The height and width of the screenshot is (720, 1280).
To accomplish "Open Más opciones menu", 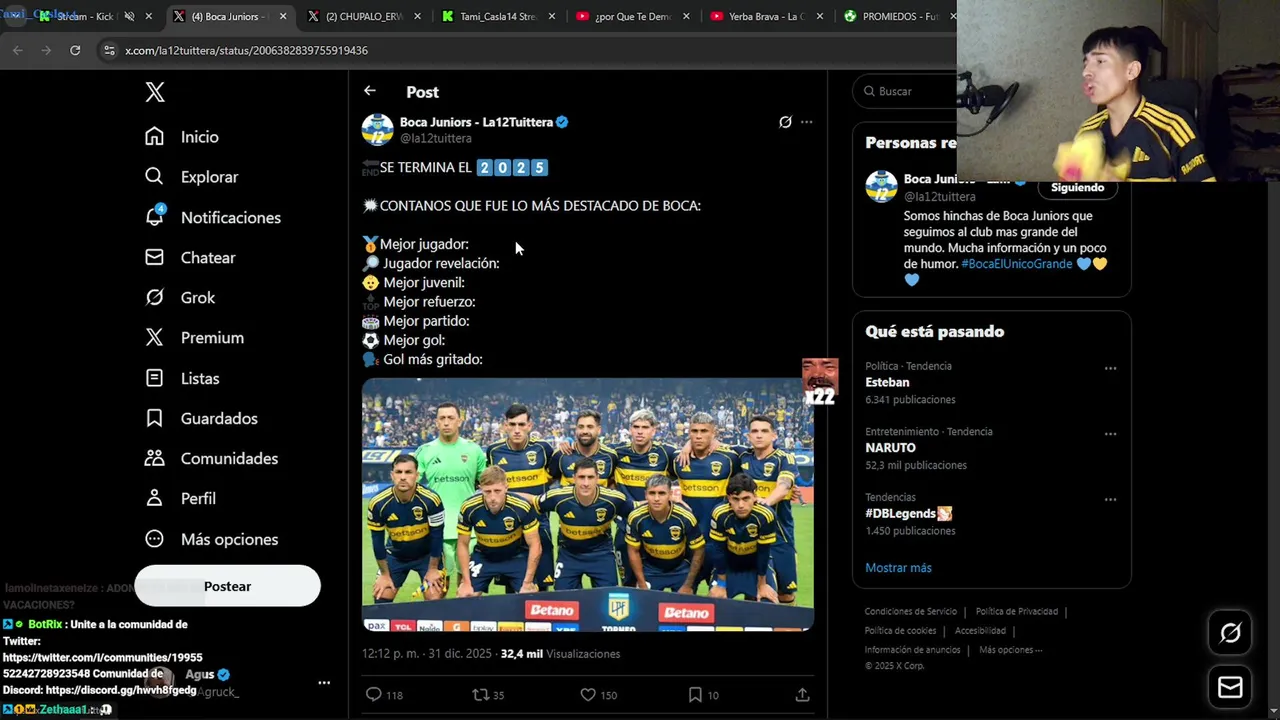I will click(x=212, y=539).
